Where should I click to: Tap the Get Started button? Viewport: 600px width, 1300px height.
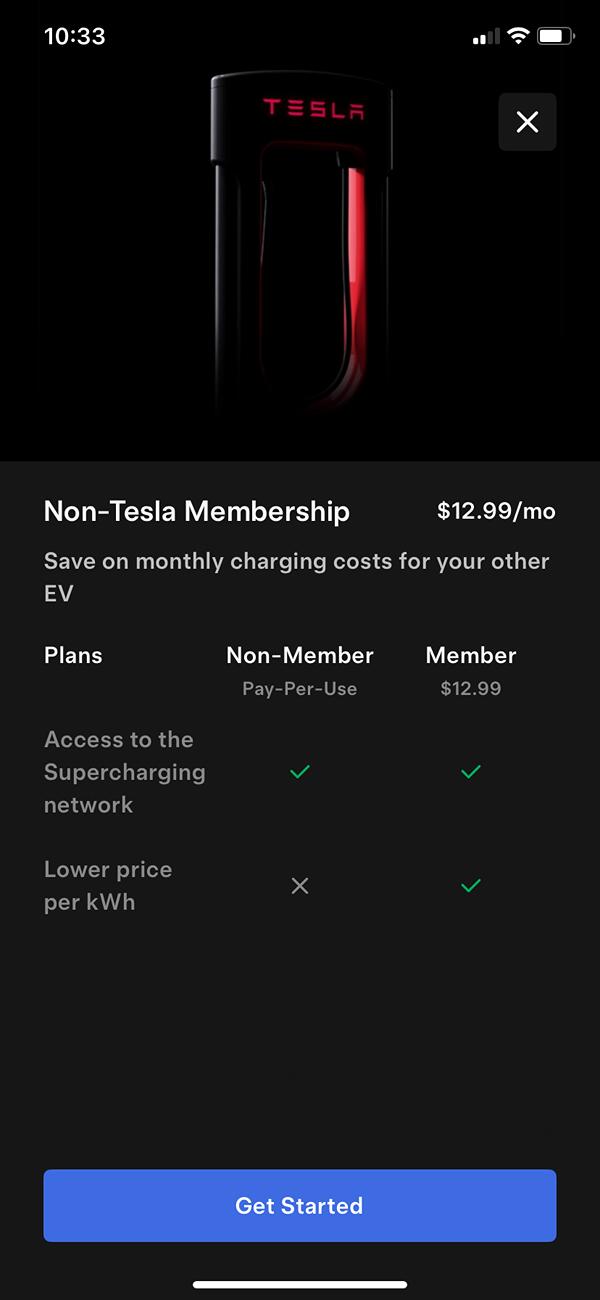(x=300, y=1205)
